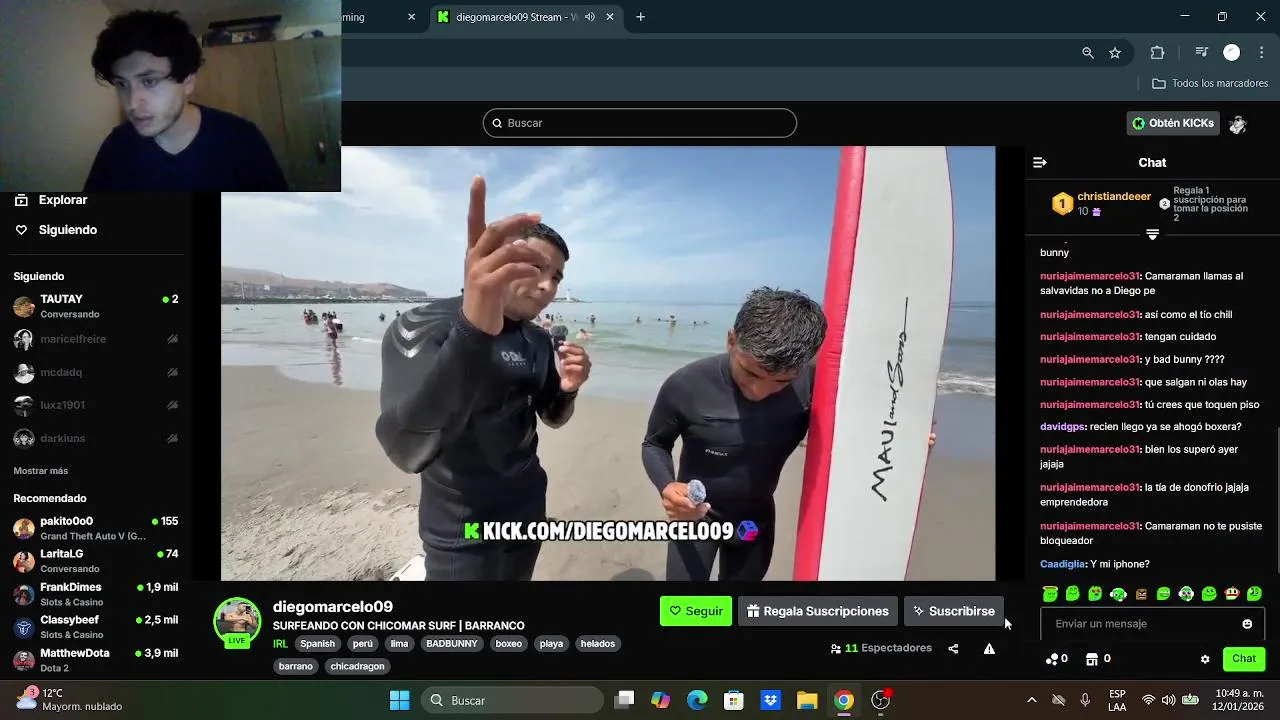Insert the brown angry face emote
The width and height of the screenshot is (1280, 720).
(x=1141, y=594)
